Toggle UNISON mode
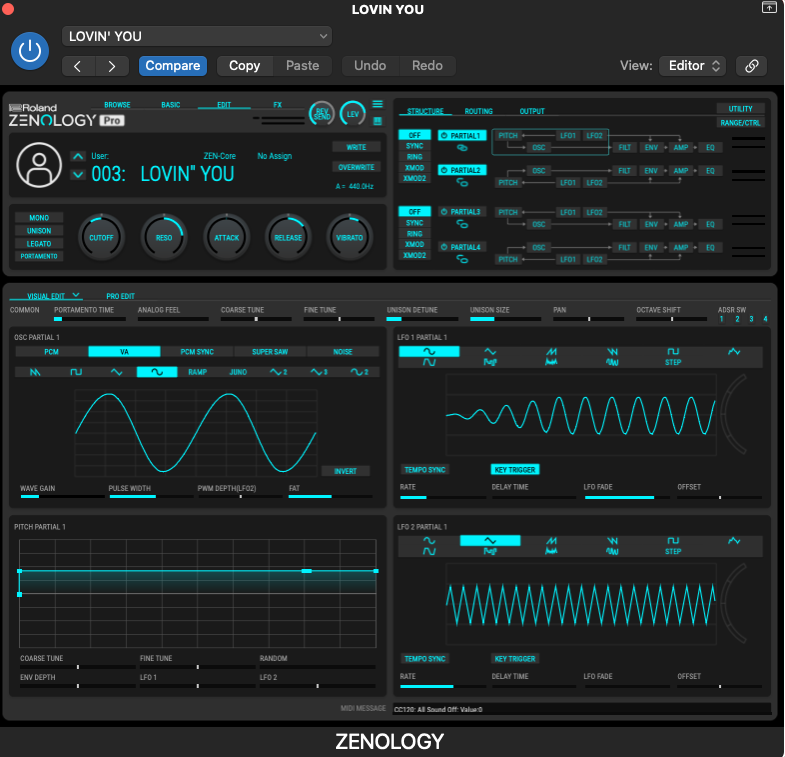This screenshot has width=785, height=757. point(39,231)
